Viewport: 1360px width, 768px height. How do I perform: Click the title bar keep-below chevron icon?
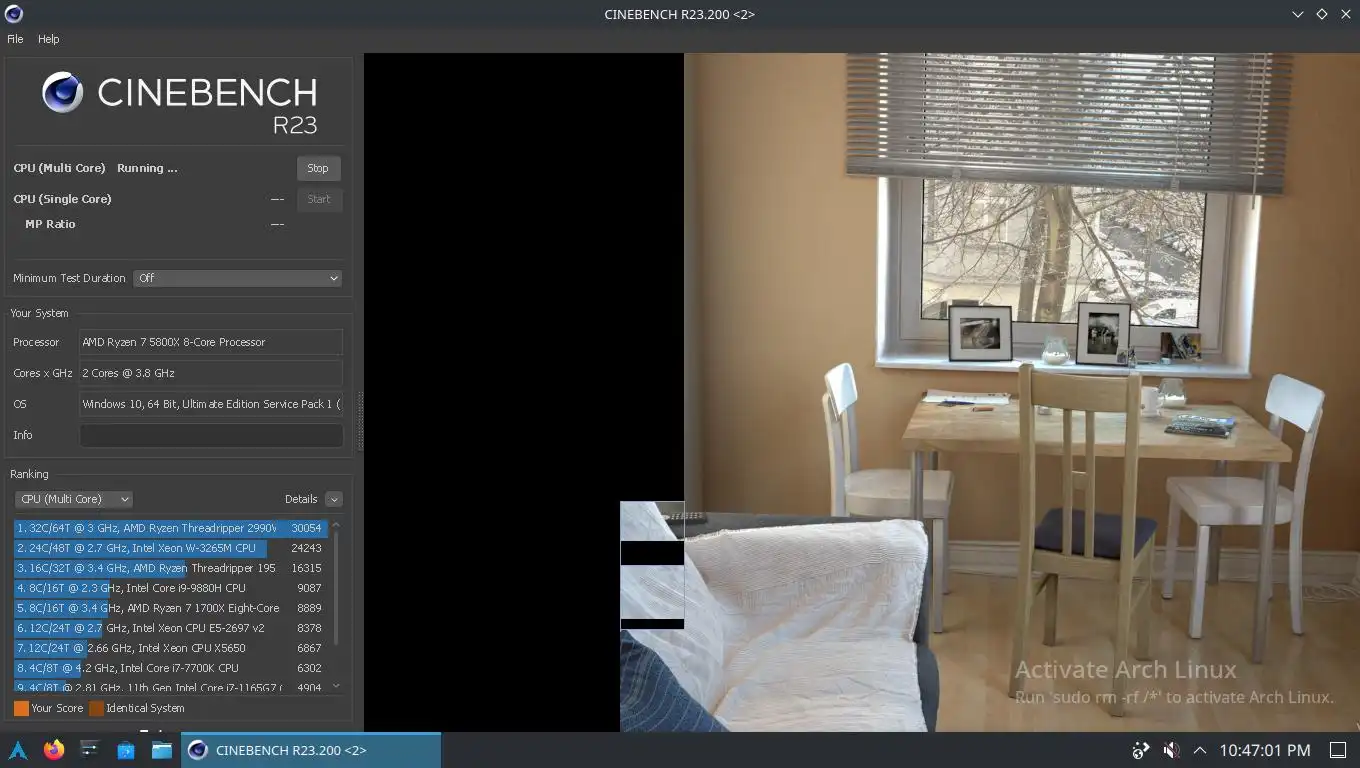tap(1297, 14)
